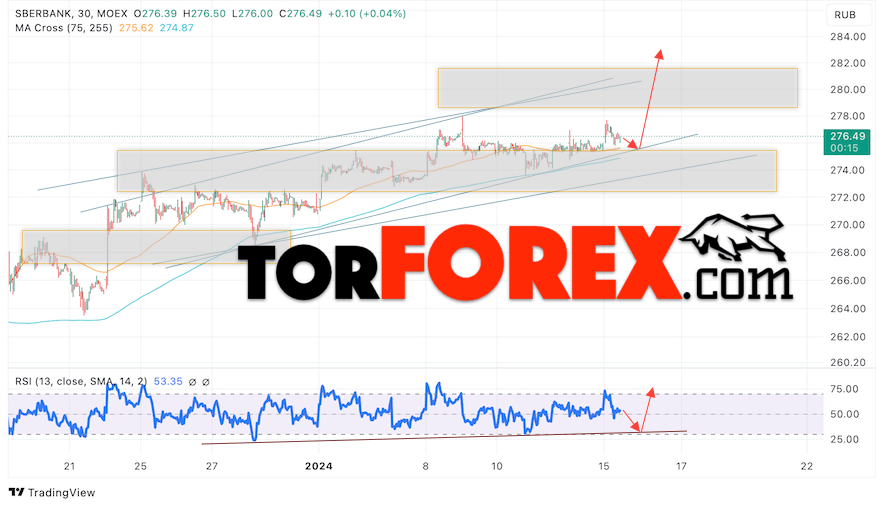Click the 280.00 price axis label
Image resolution: width=884 pixels, height=507 pixels.
pyautogui.click(x=847, y=90)
